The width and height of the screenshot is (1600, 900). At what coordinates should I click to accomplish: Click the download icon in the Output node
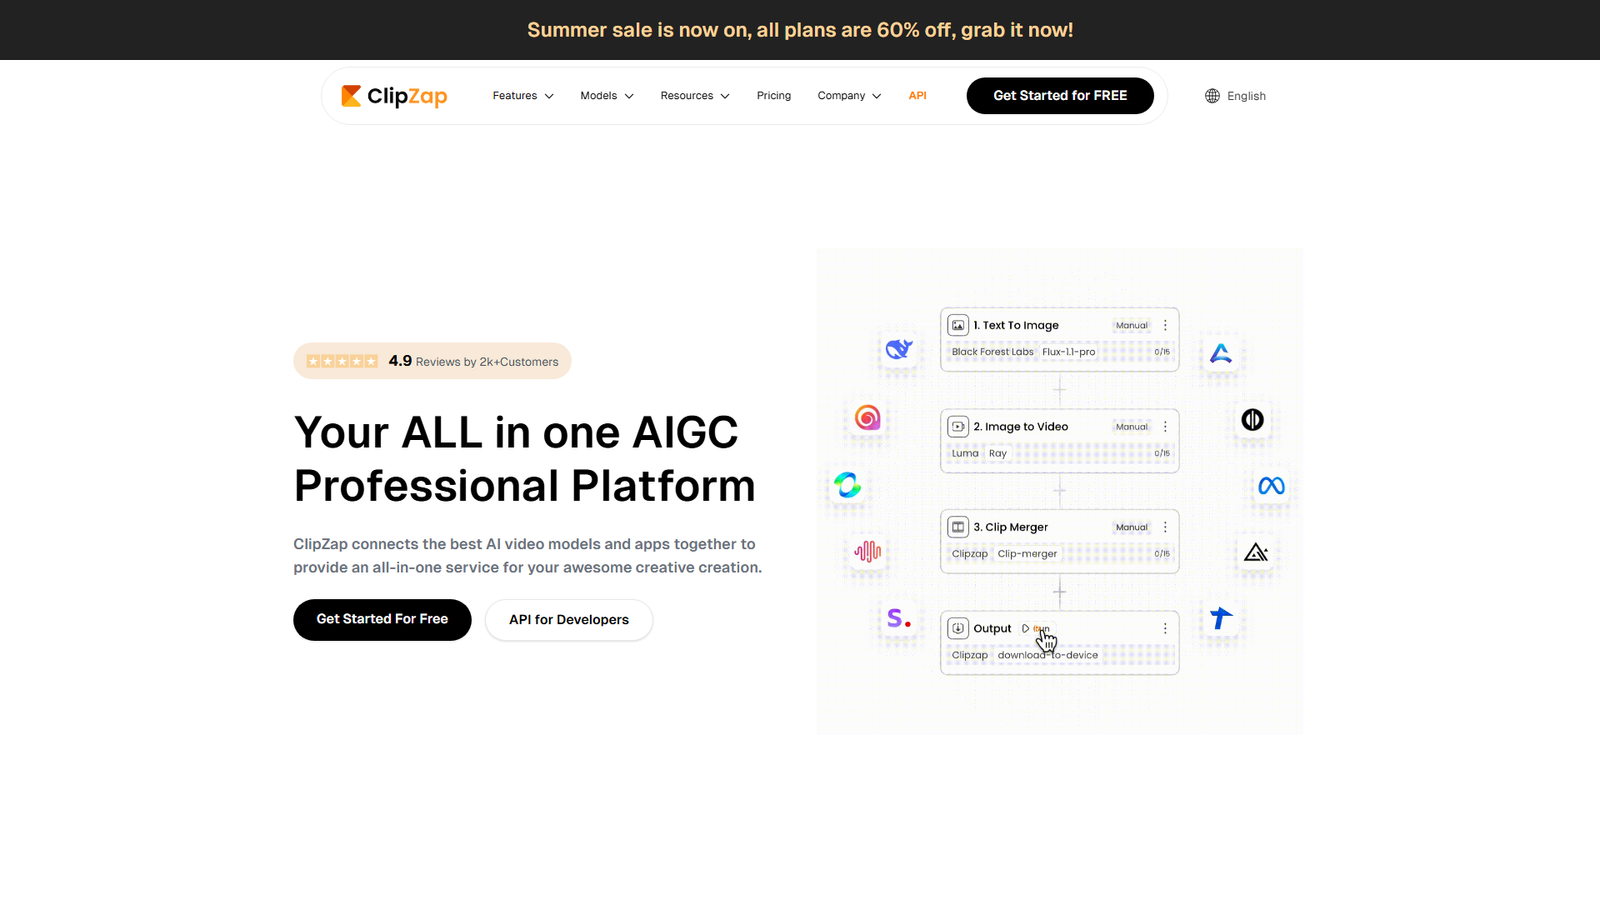click(x=959, y=628)
